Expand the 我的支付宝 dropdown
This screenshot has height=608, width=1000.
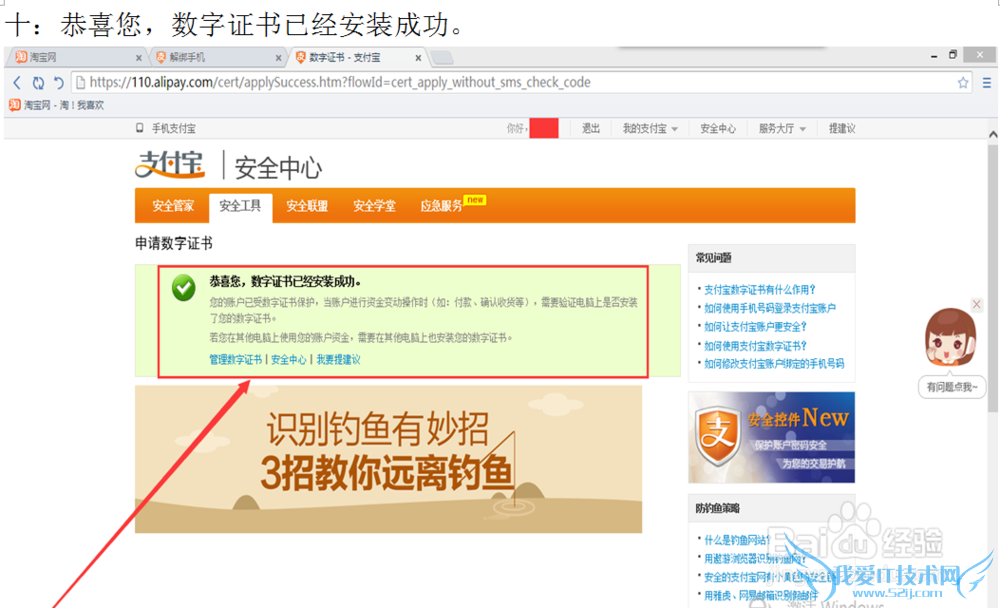point(650,128)
